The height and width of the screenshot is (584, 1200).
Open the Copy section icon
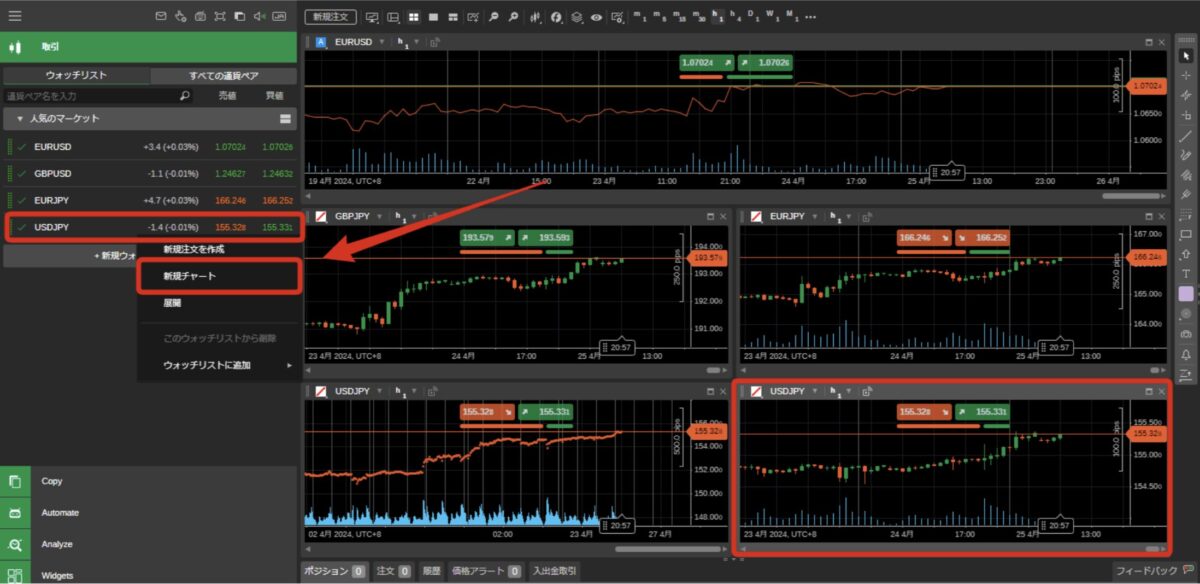click(15, 481)
